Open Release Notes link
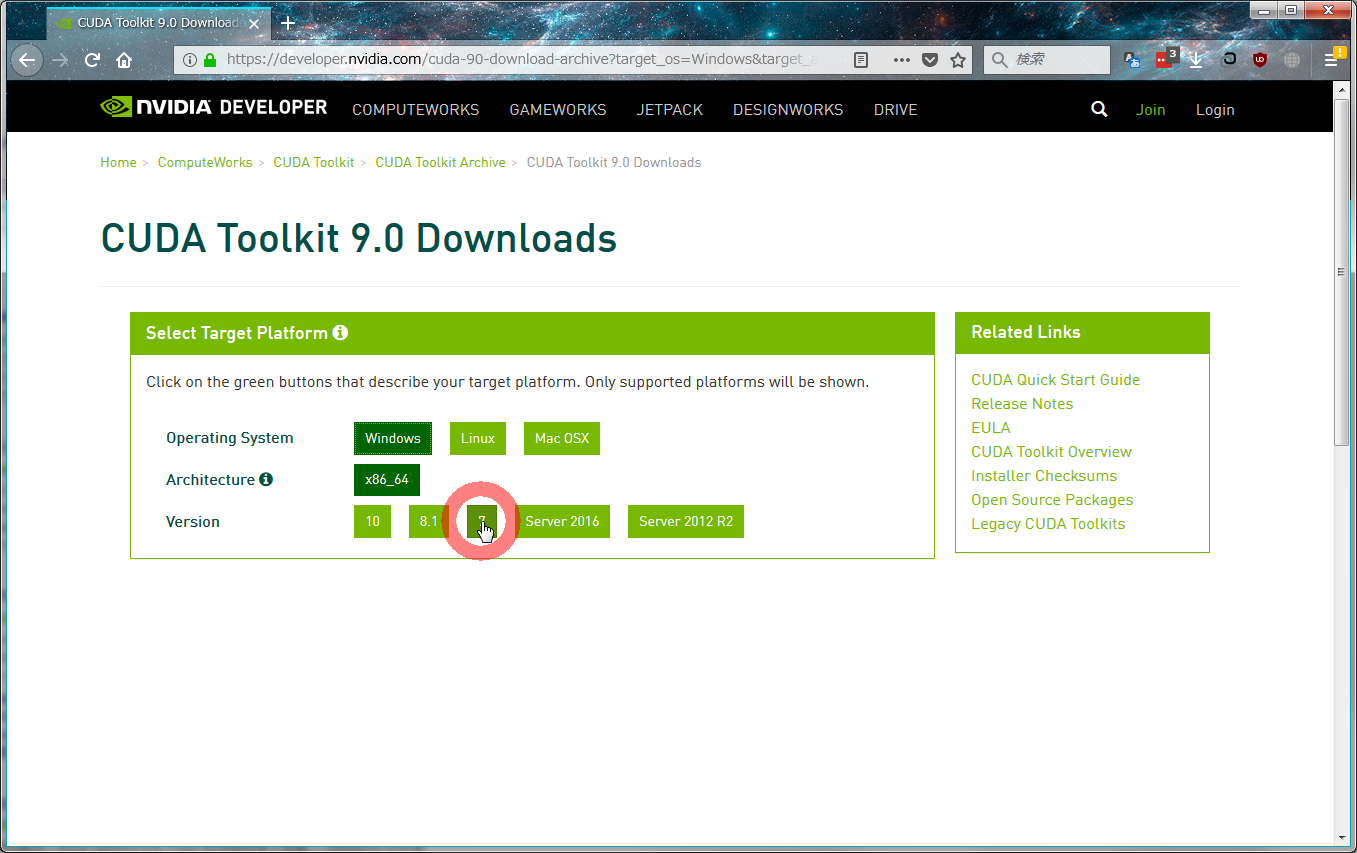Viewport: 1357px width, 853px height. point(1022,404)
